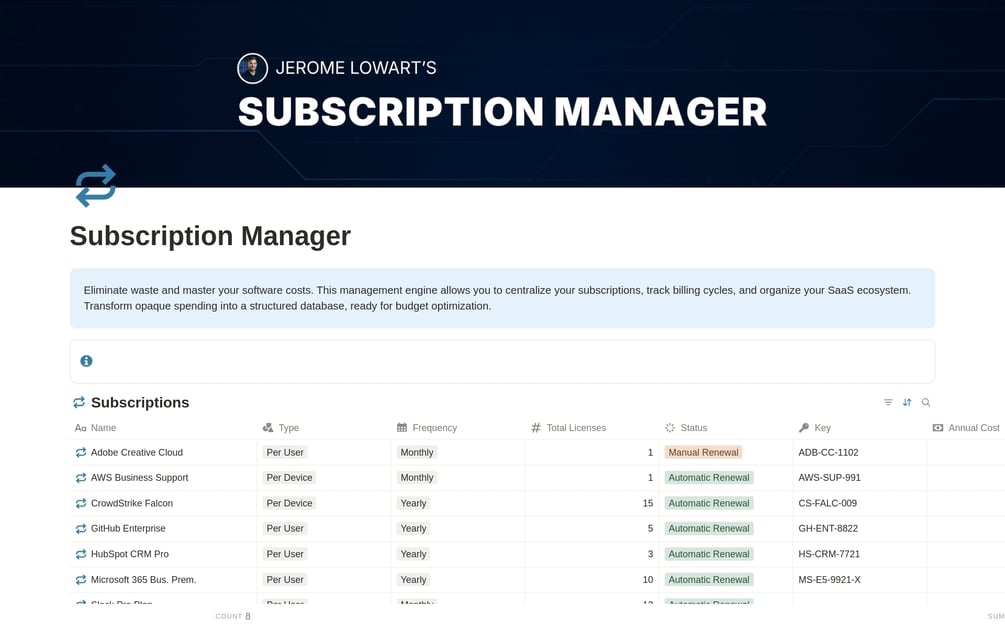The height and width of the screenshot is (628, 1005).
Task: Click the AWS Business Support row icon
Action: [81, 478]
